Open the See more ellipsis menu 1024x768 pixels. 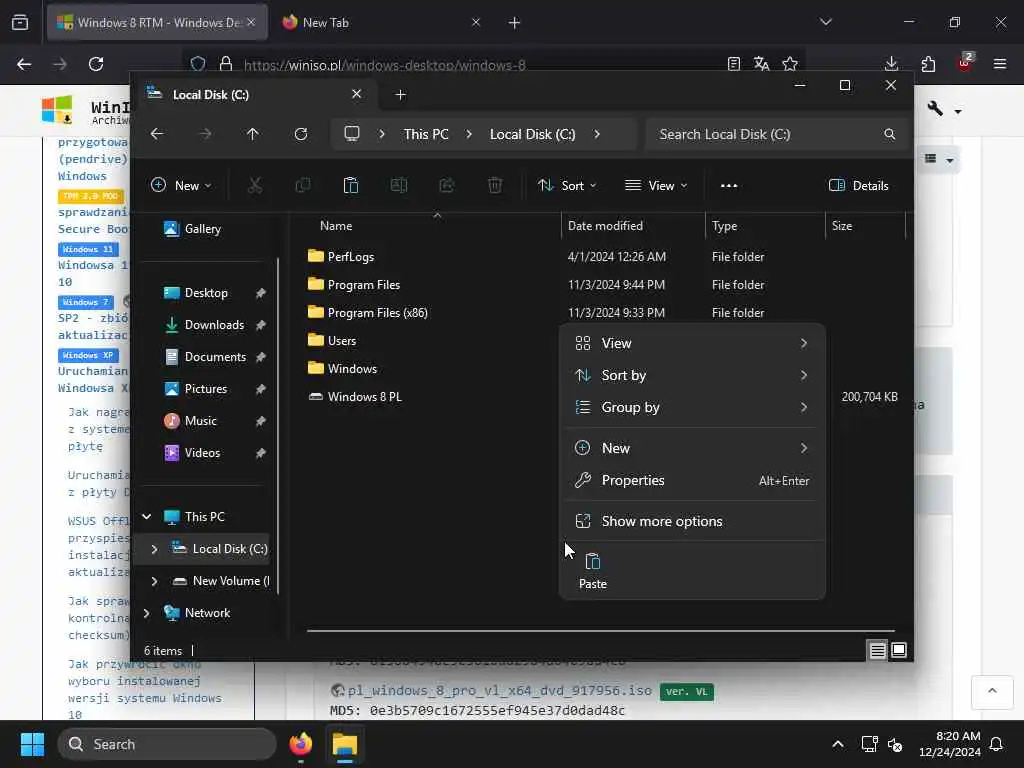click(729, 185)
